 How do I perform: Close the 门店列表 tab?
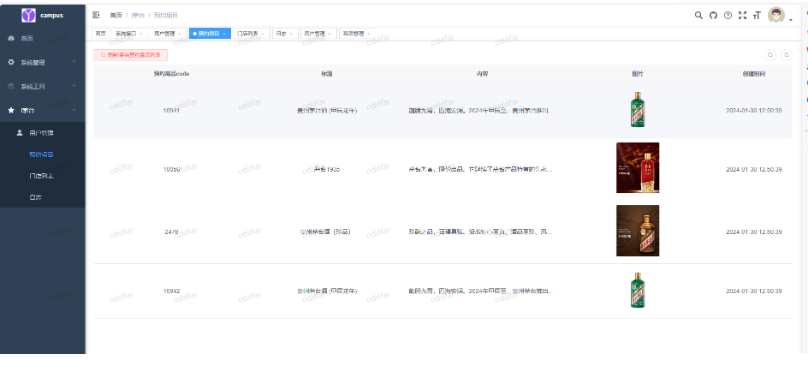click(x=263, y=33)
